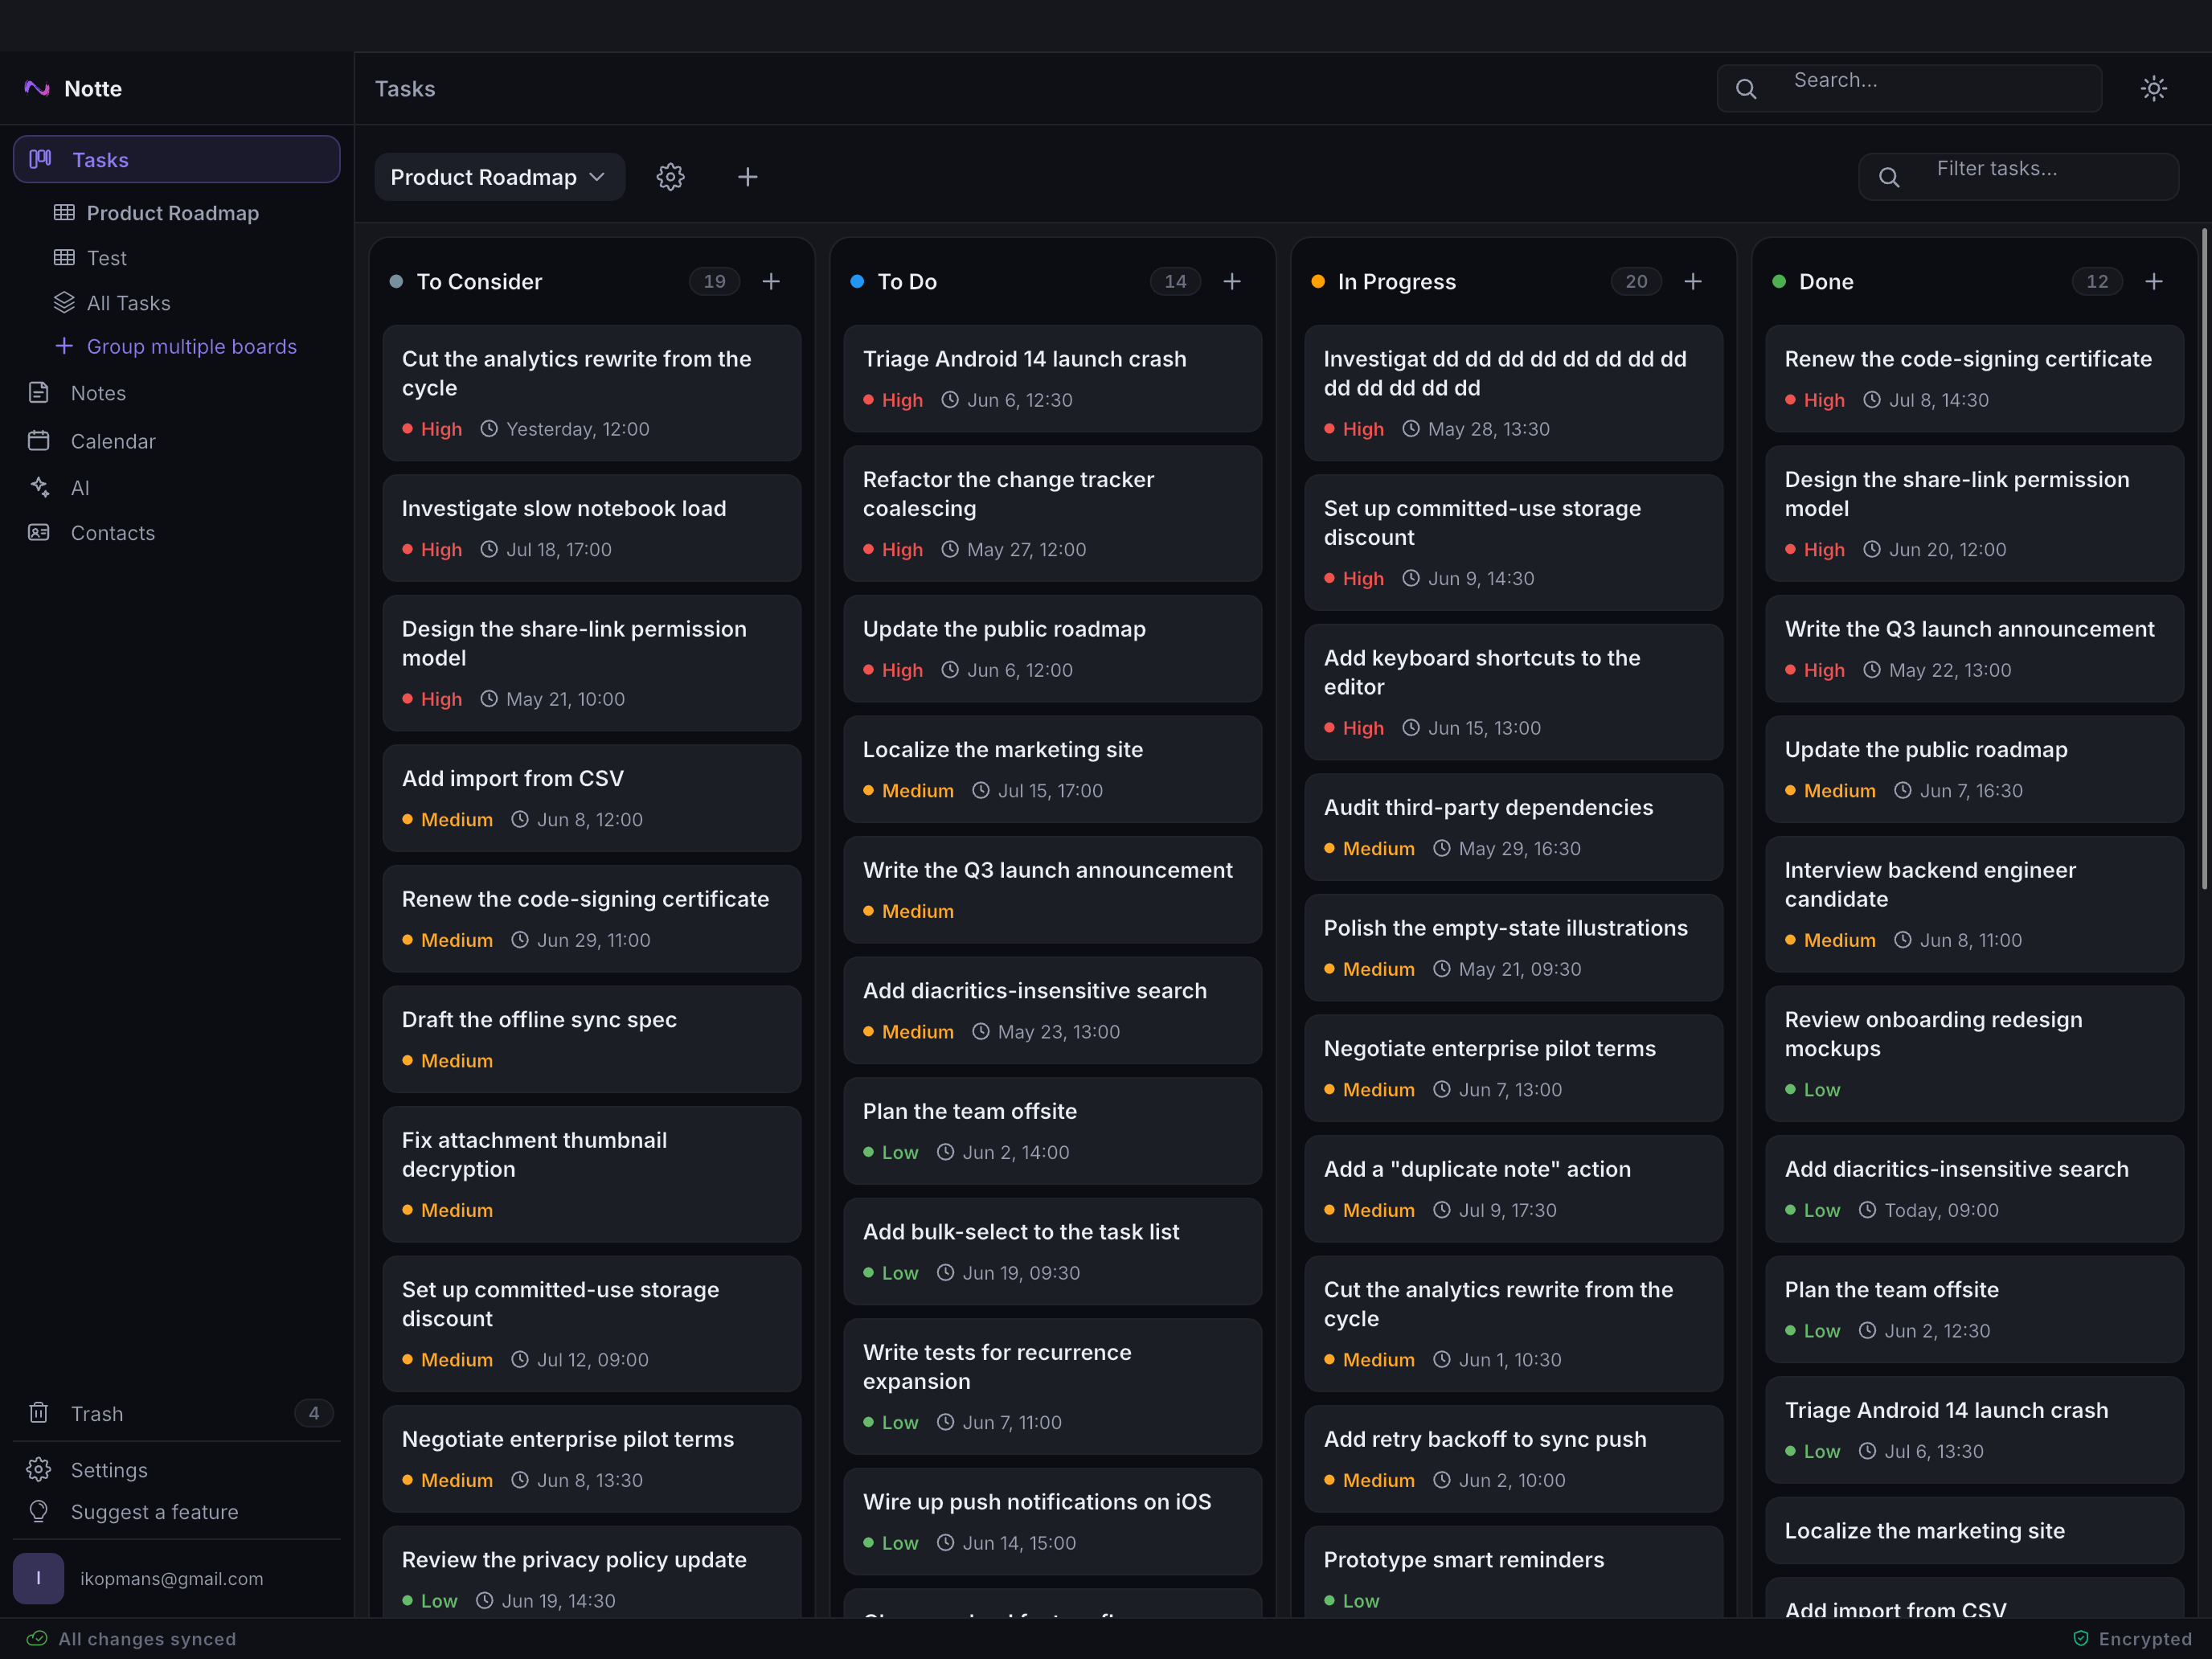
Task: Click the In Progress column header
Action: point(1396,282)
